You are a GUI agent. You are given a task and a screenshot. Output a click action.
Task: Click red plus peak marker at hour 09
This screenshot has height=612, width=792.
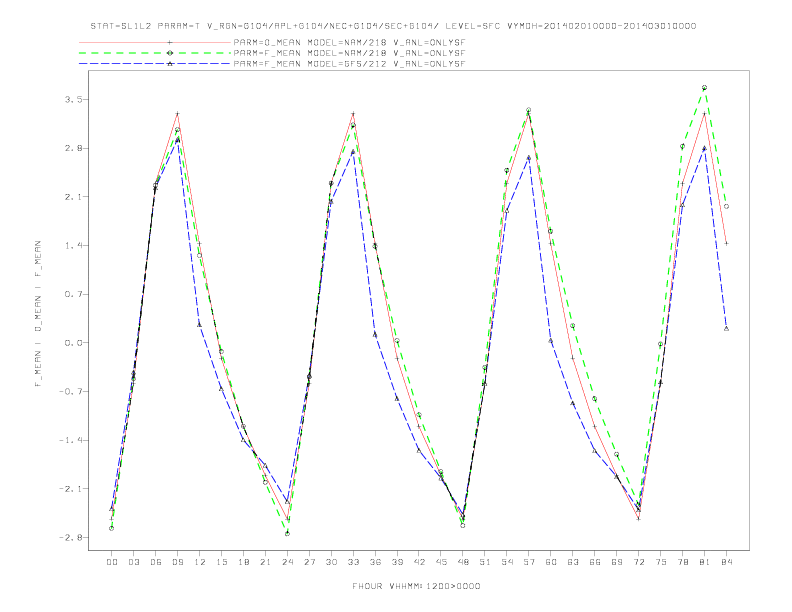pos(177,114)
